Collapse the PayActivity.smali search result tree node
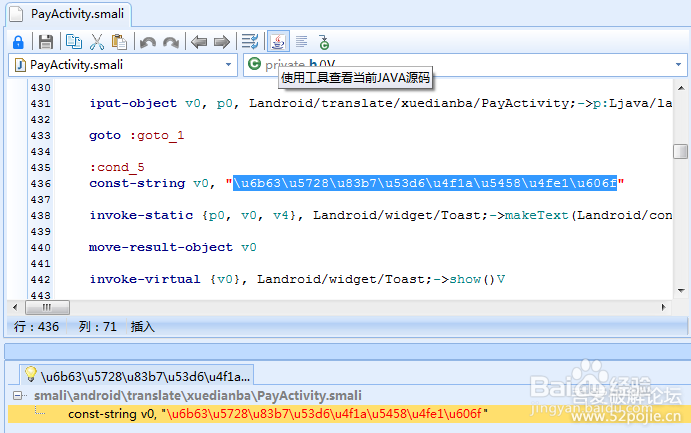This screenshot has height=433, width=691. (x=18, y=396)
